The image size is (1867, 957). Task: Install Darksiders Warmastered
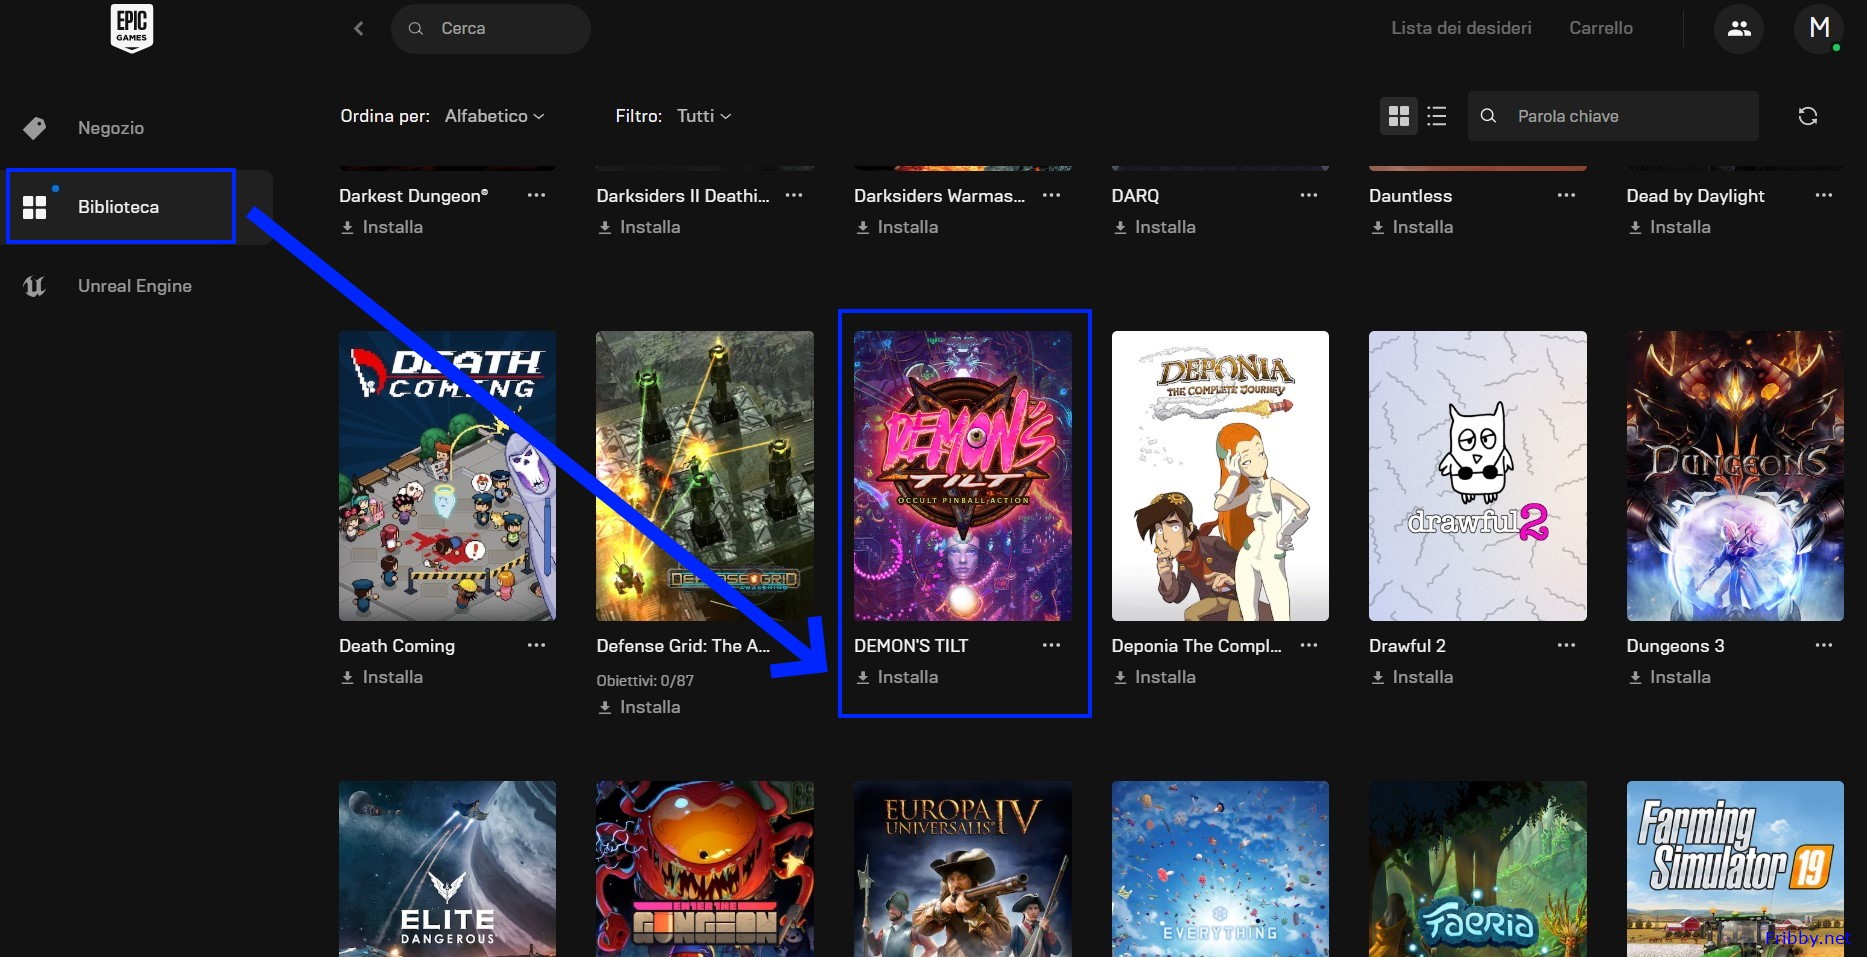point(897,227)
